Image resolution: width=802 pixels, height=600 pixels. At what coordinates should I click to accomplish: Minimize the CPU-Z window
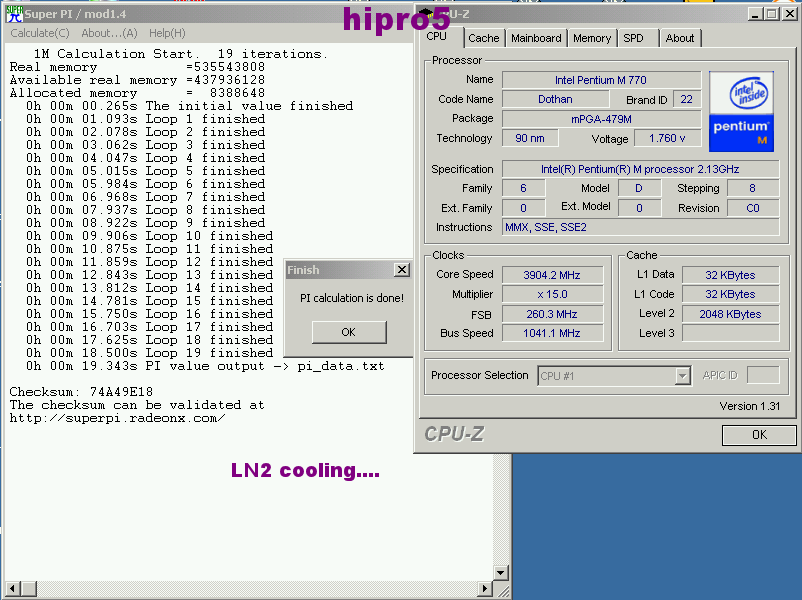[x=755, y=13]
